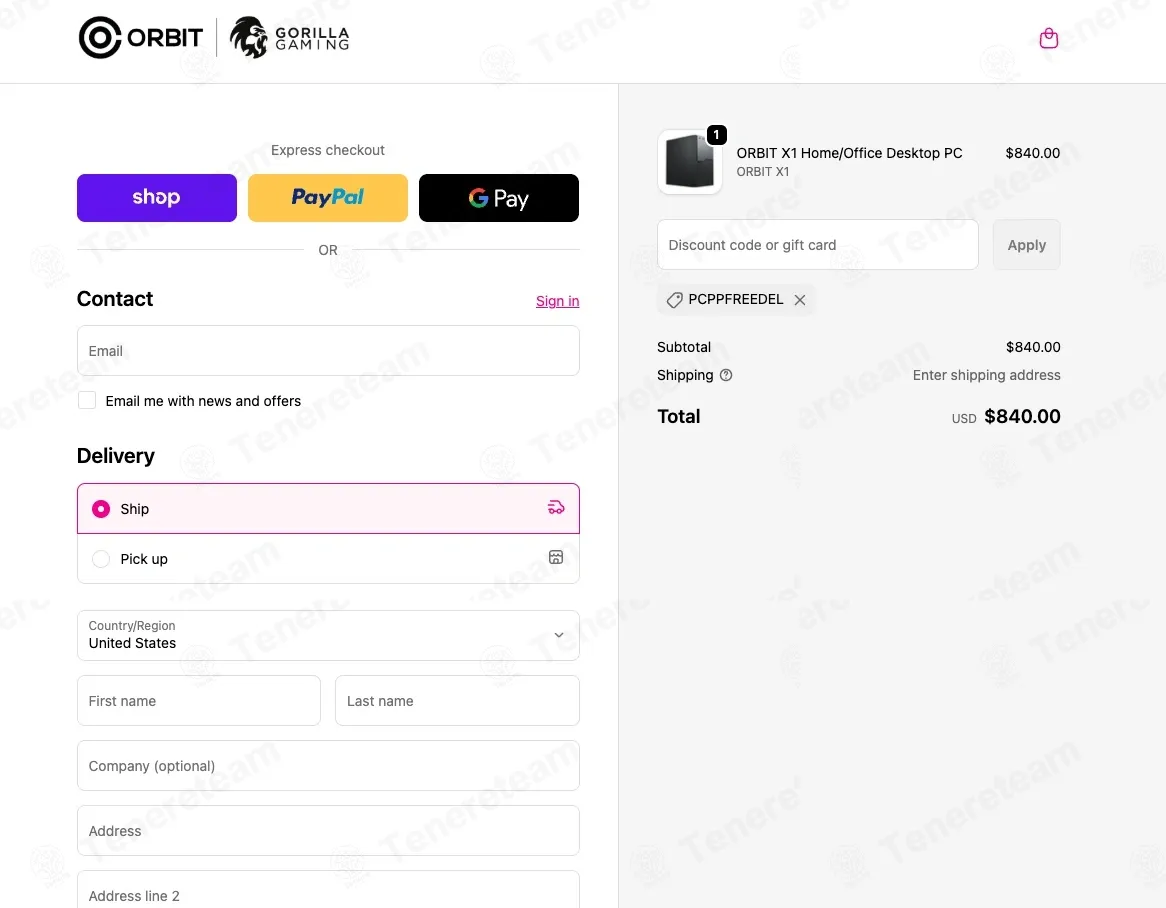Pay with Shop Pay express checkout
1166x908 pixels.
pyautogui.click(x=157, y=198)
